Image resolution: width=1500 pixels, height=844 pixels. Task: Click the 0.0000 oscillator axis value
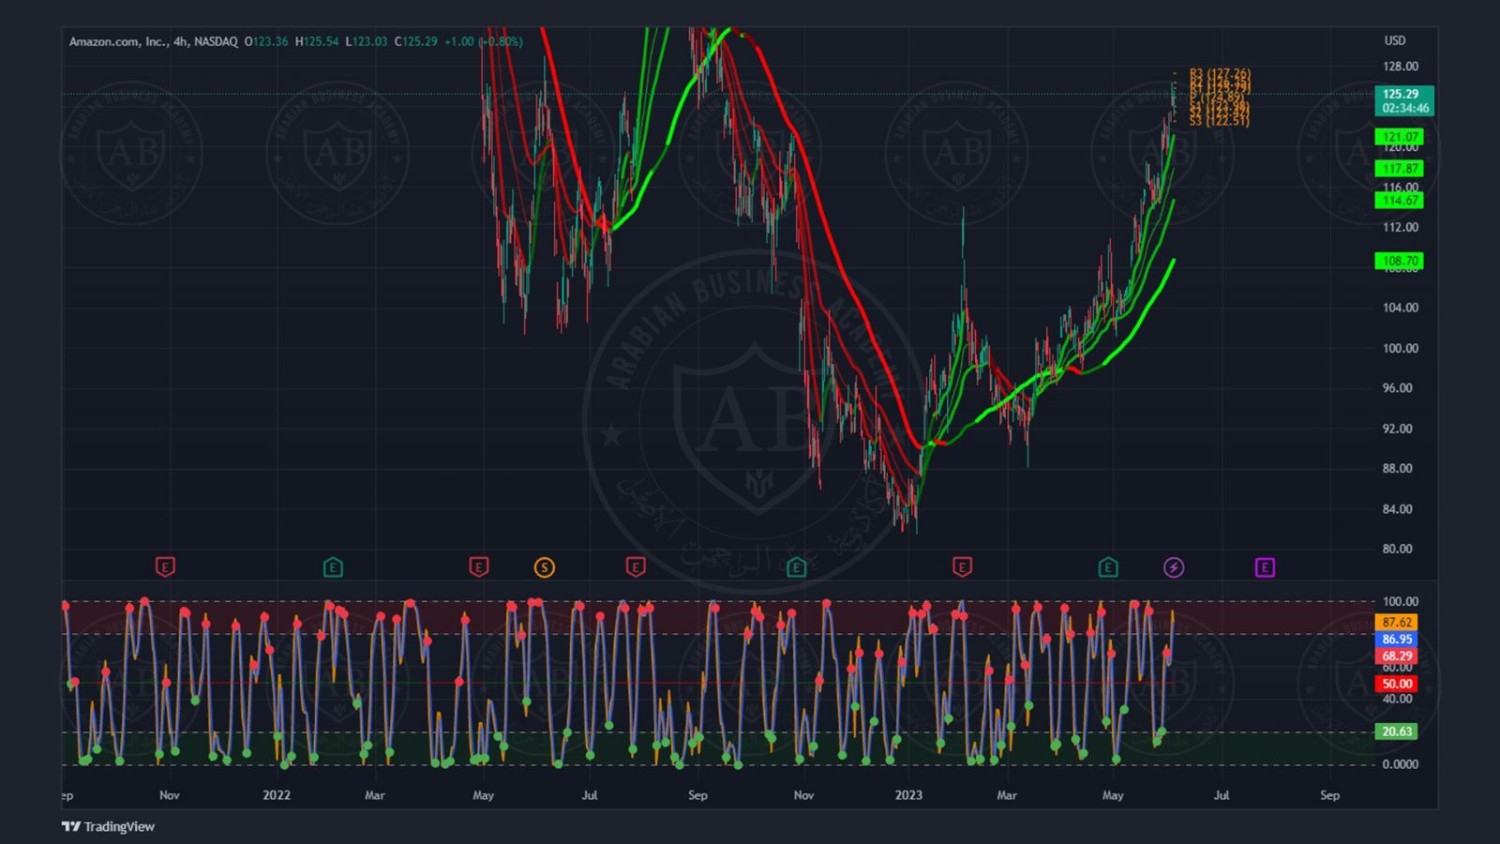[x=1400, y=764]
